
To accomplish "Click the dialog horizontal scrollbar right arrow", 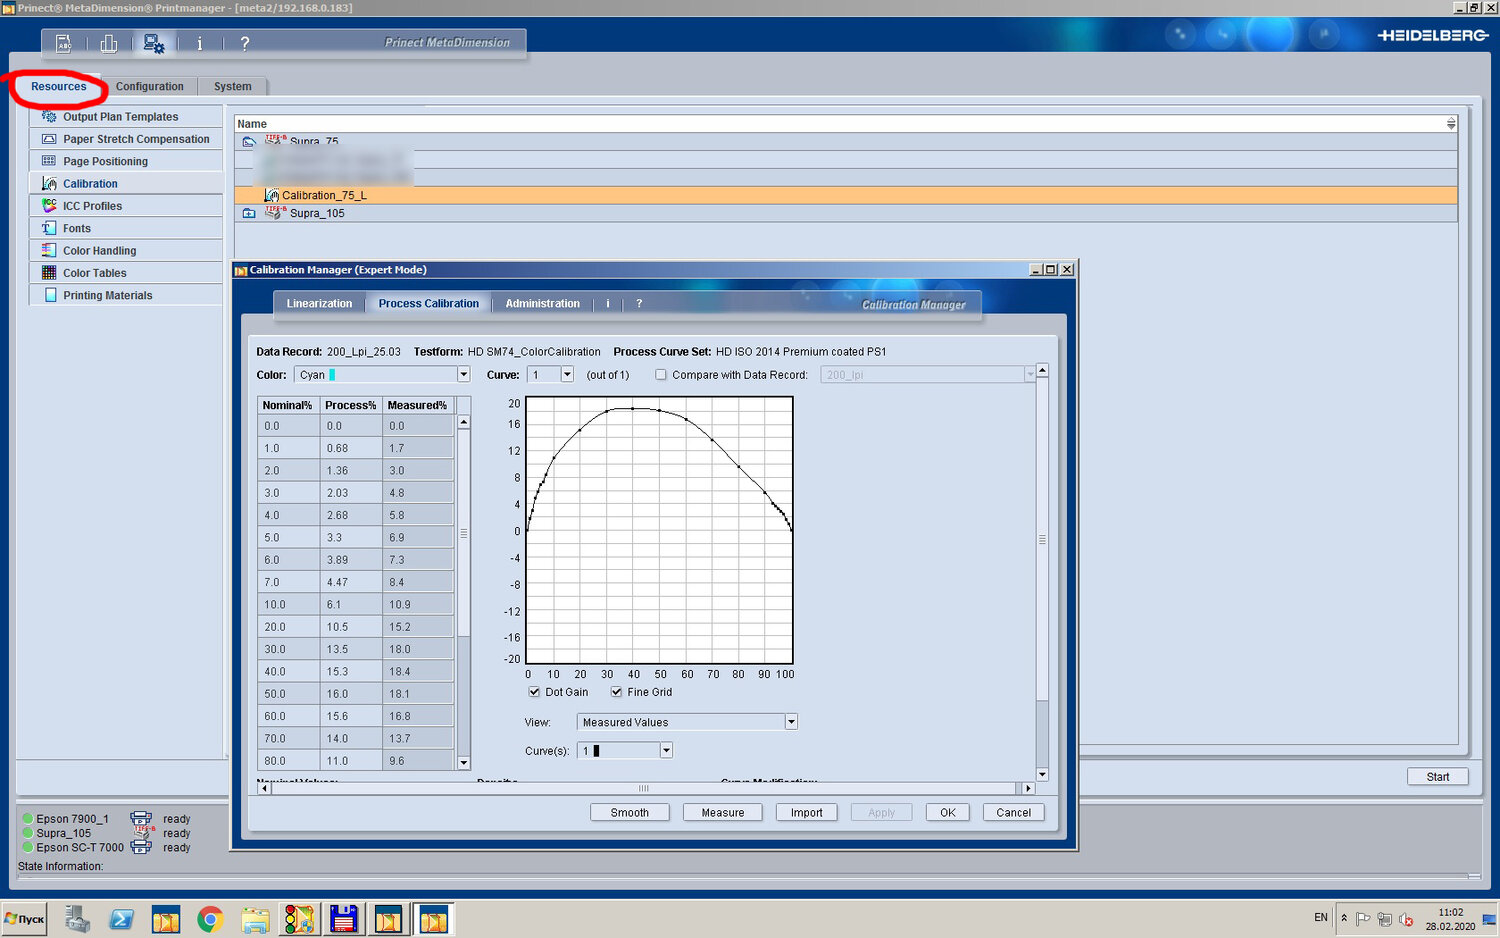I will click(1028, 789).
